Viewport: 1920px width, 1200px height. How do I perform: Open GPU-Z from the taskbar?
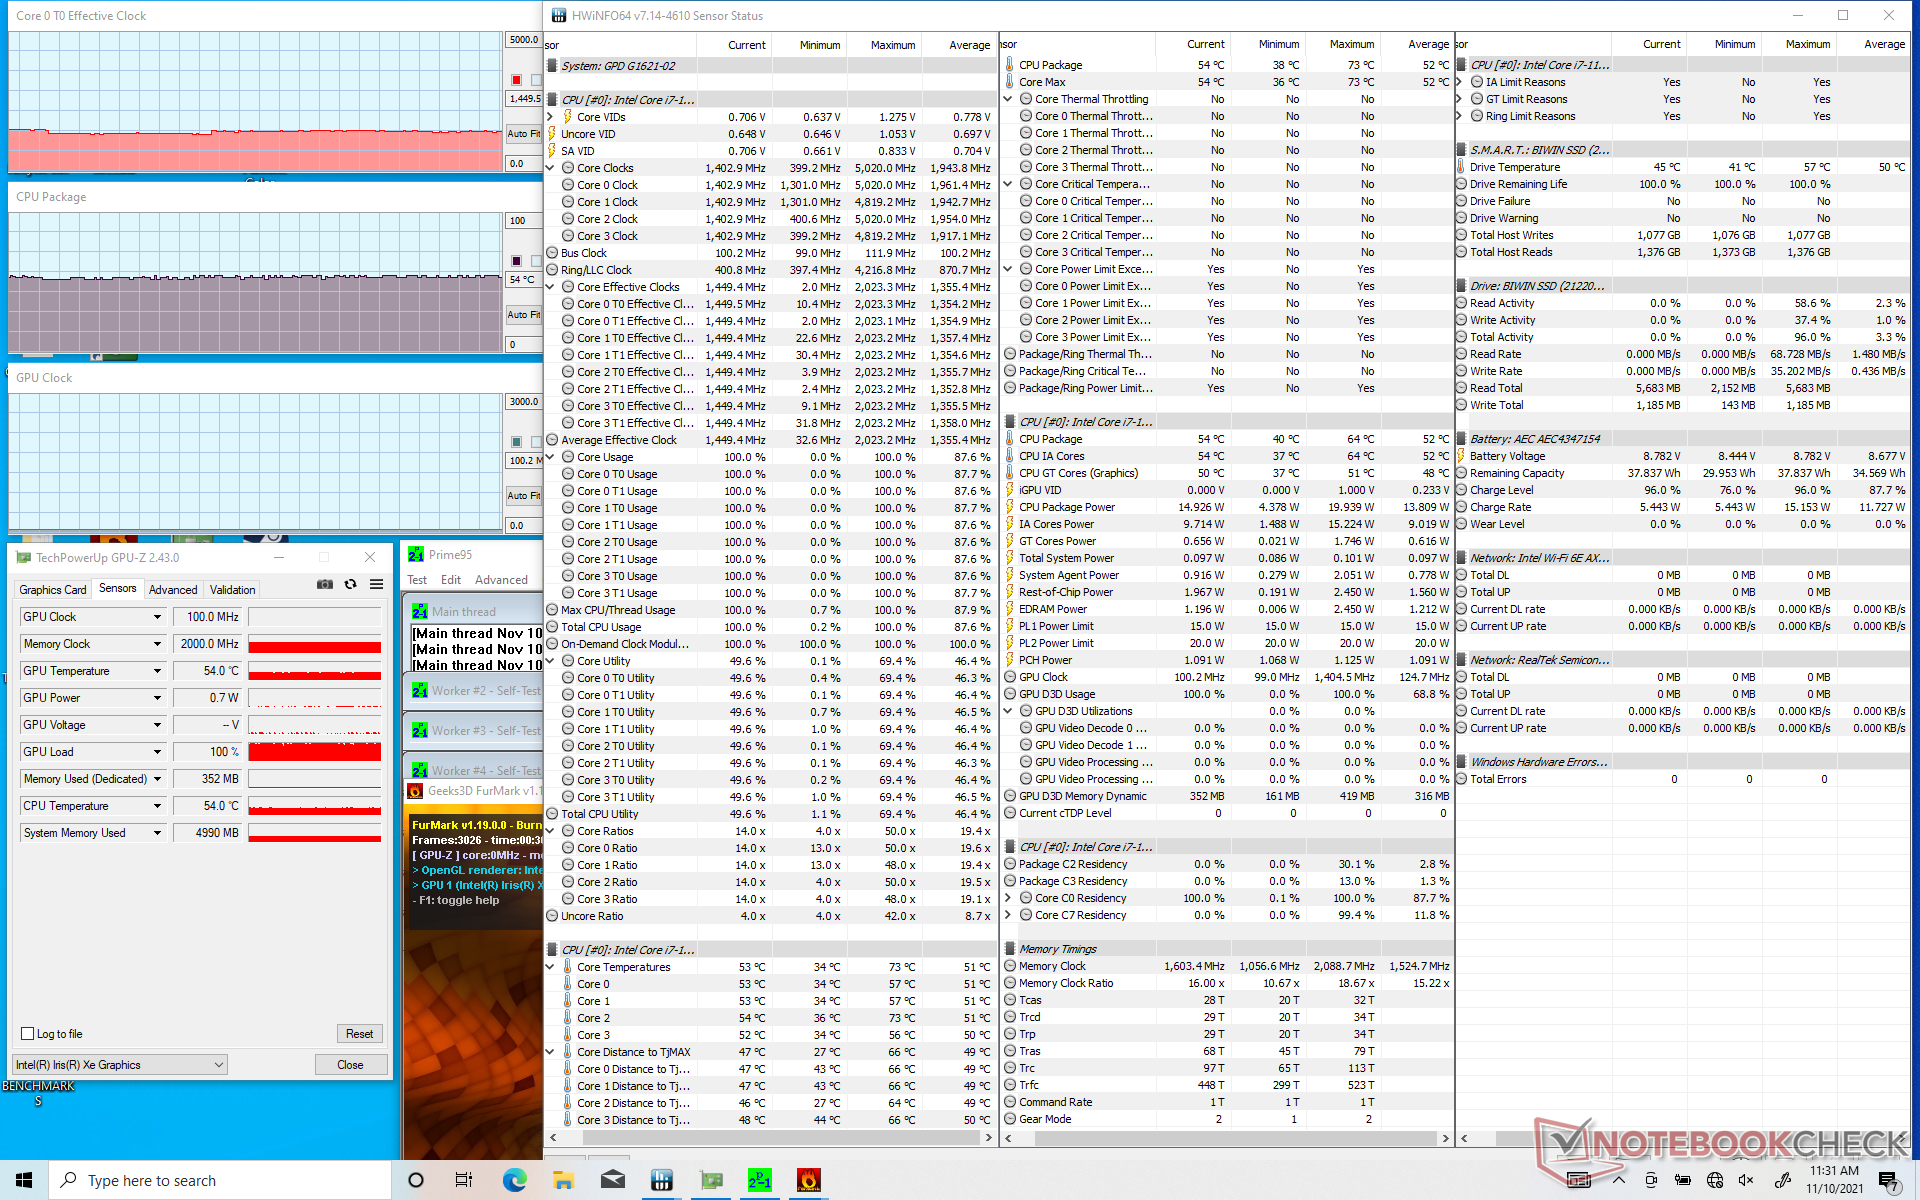(x=711, y=1180)
